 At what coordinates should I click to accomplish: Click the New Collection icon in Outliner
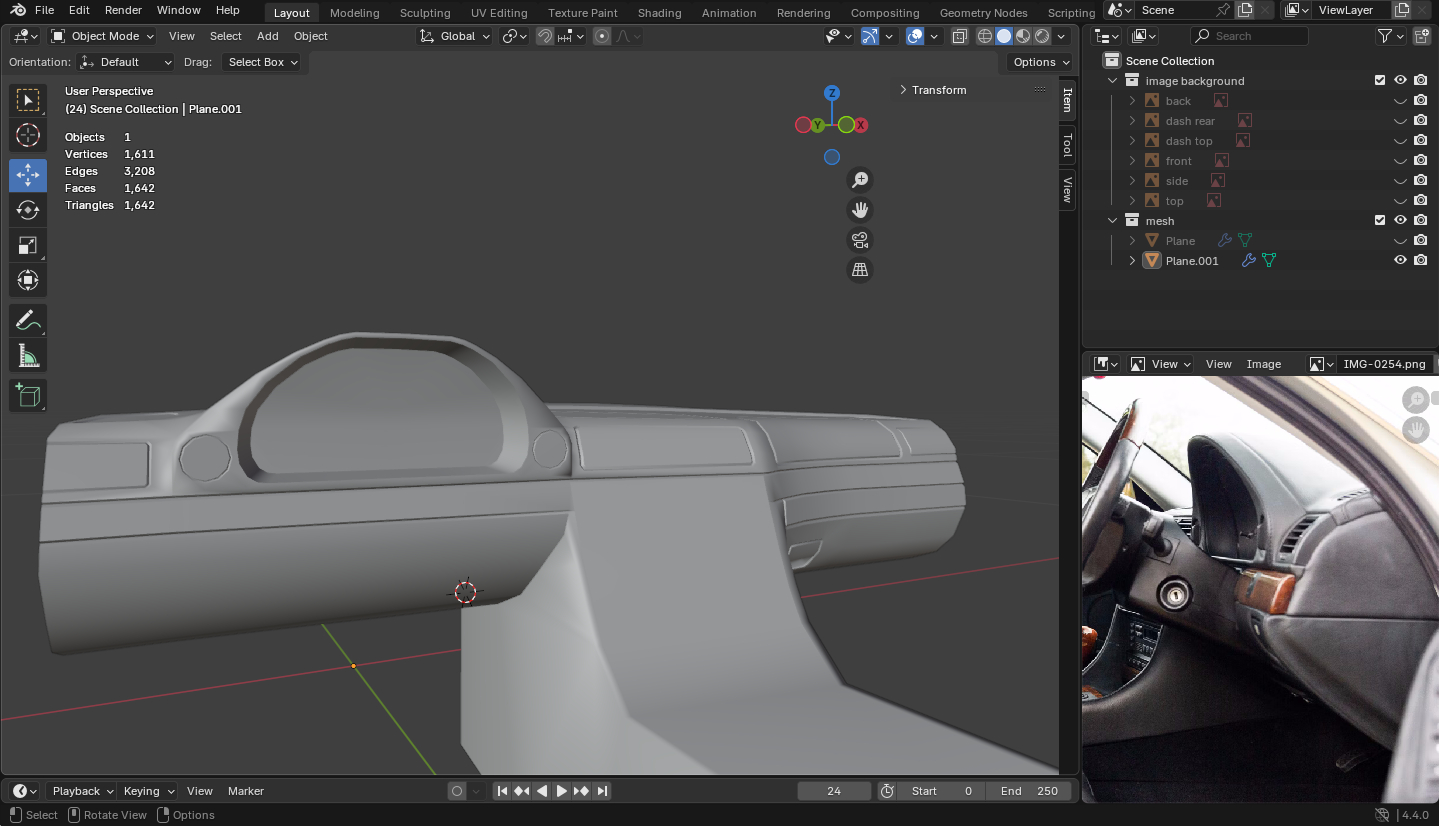[x=1421, y=36]
